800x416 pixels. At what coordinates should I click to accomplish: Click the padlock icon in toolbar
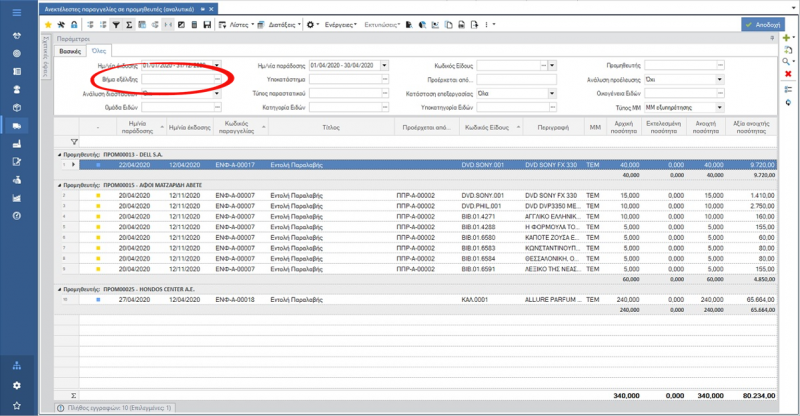(x=74, y=25)
